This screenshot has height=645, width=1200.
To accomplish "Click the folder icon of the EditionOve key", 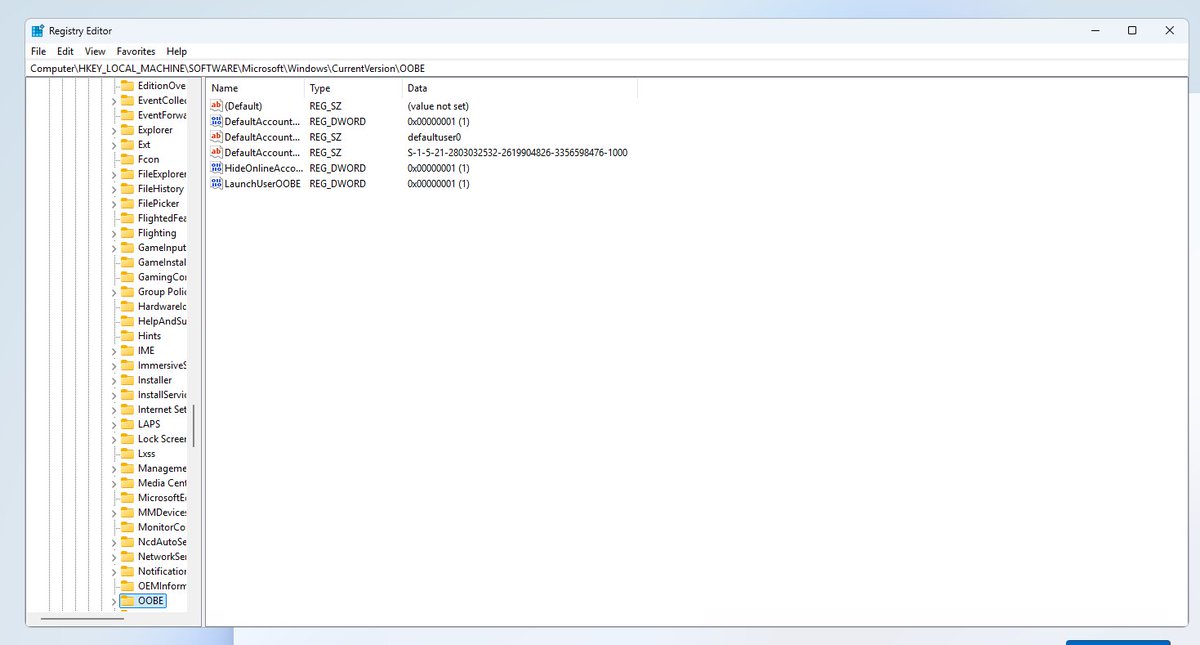I will (127, 86).
